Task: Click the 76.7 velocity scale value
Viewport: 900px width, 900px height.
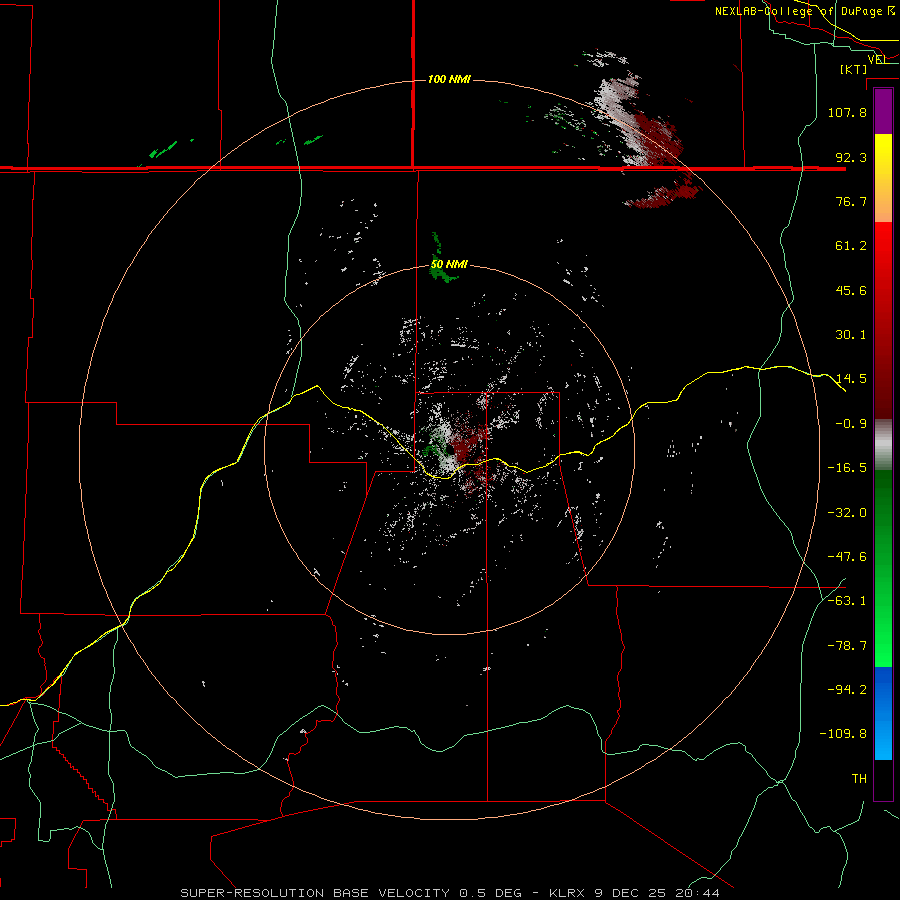Action: (x=851, y=201)
